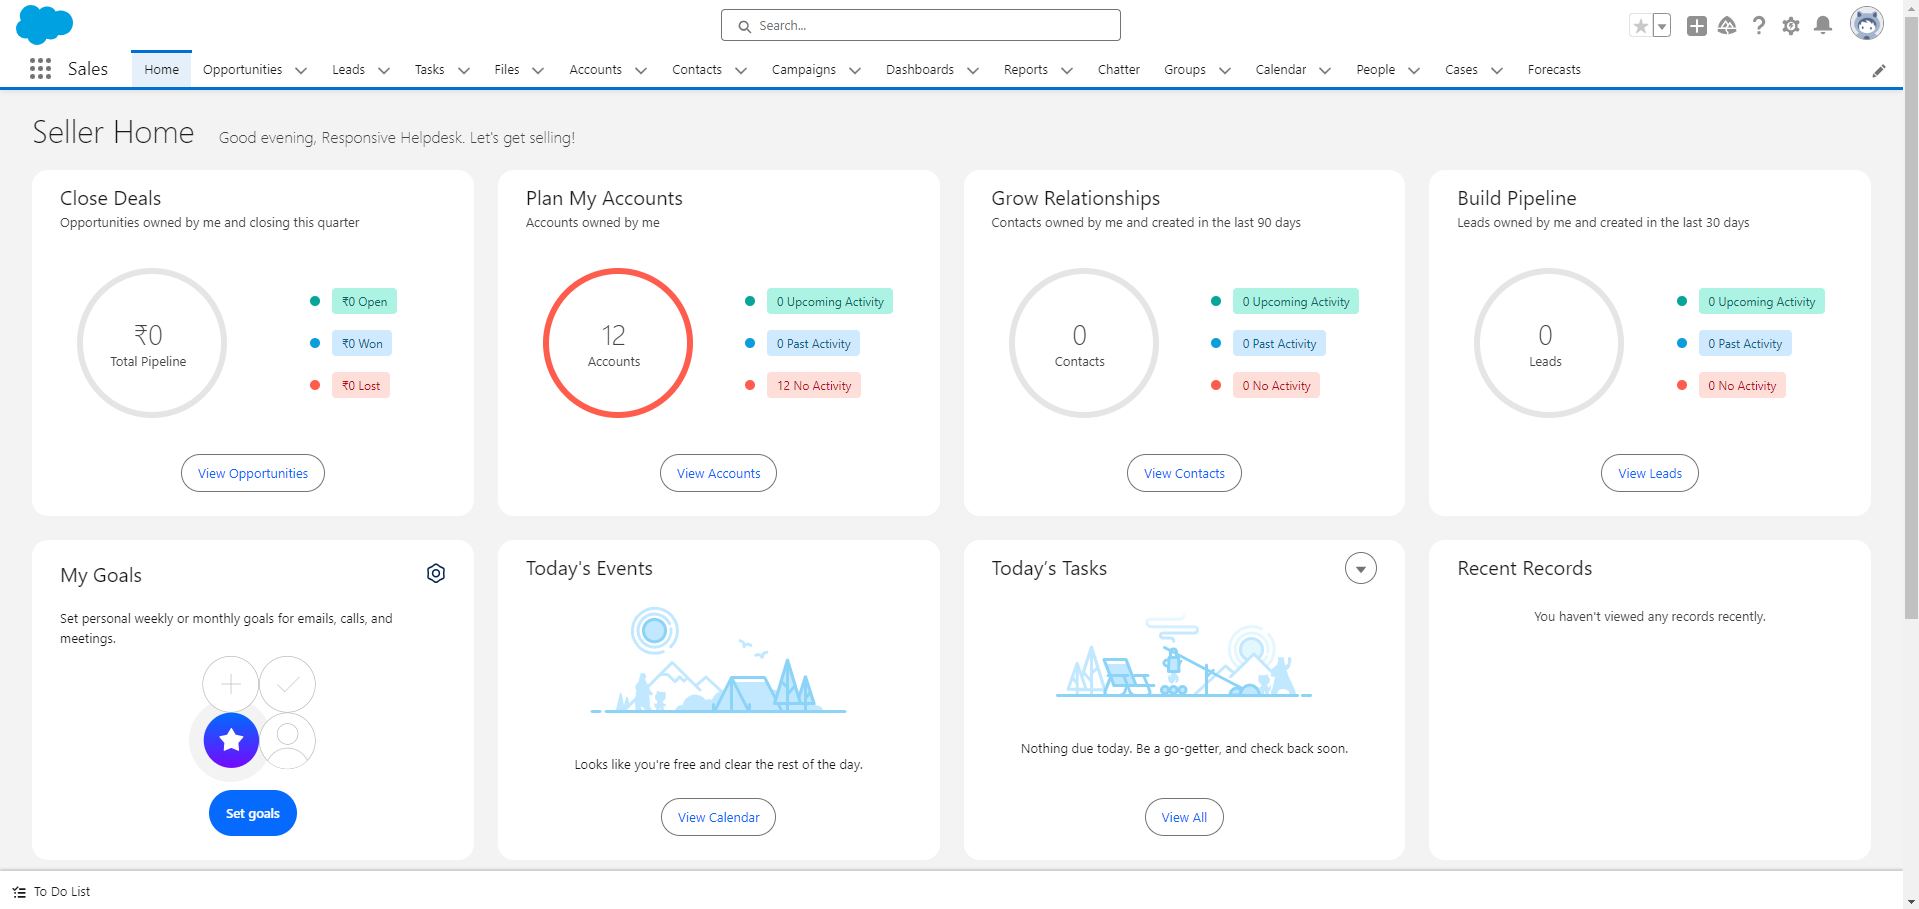
Task: Click the ₹0 Lost pipeline badge
Action: click(x=361, y=385)
